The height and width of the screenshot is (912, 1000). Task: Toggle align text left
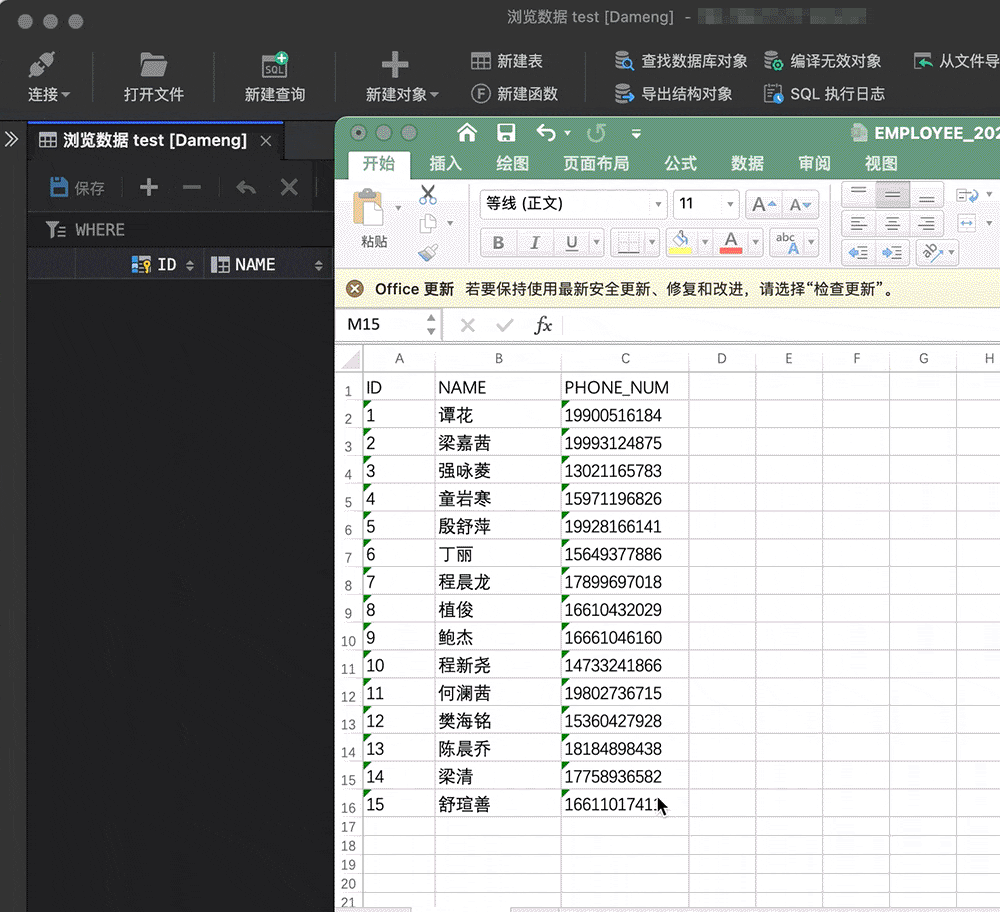(x=858, y=223)
